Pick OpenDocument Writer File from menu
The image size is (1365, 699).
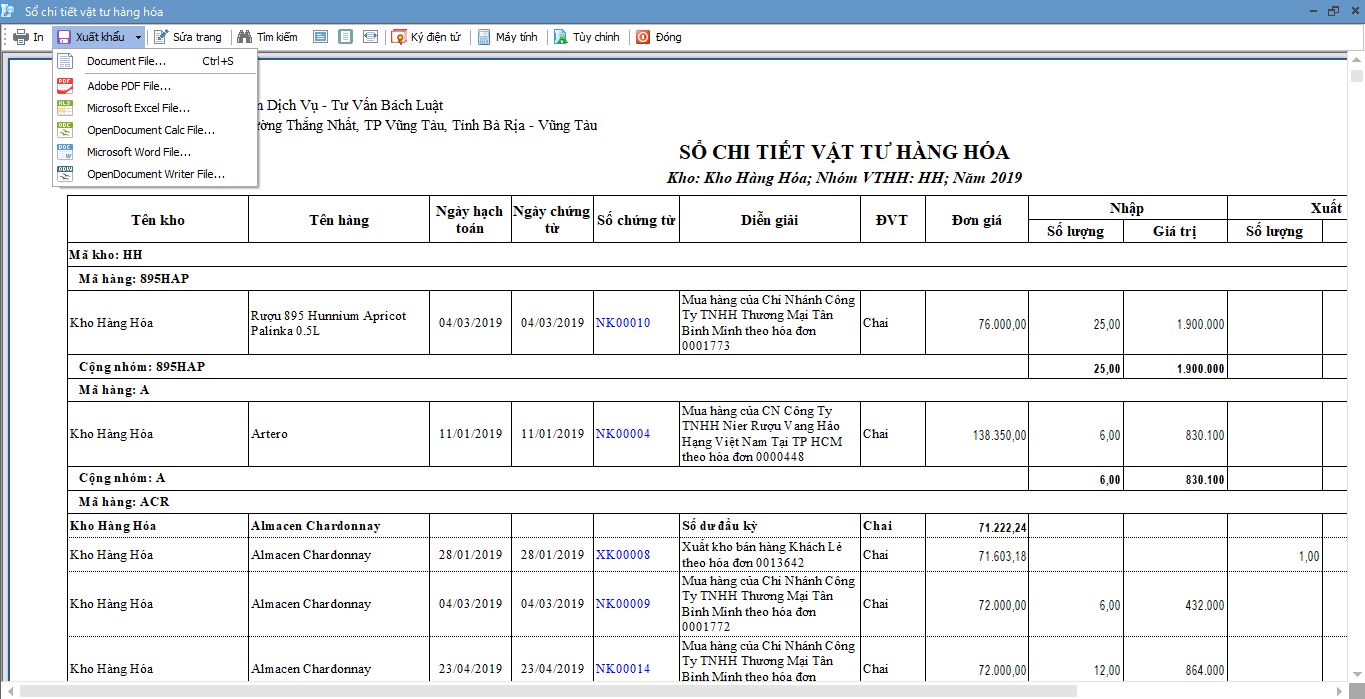click(x=155, y=174)
